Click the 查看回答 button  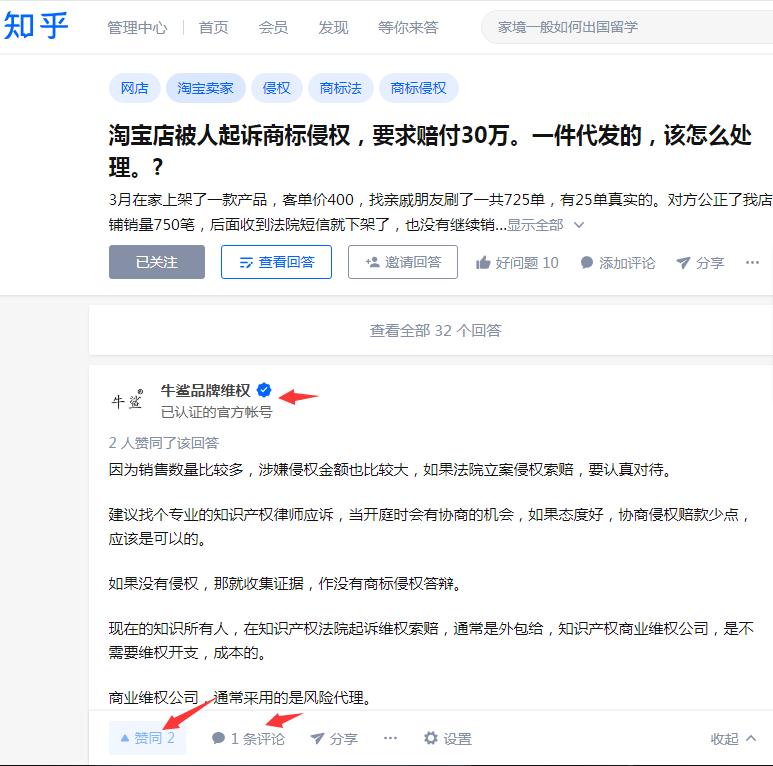coord(276,262)
